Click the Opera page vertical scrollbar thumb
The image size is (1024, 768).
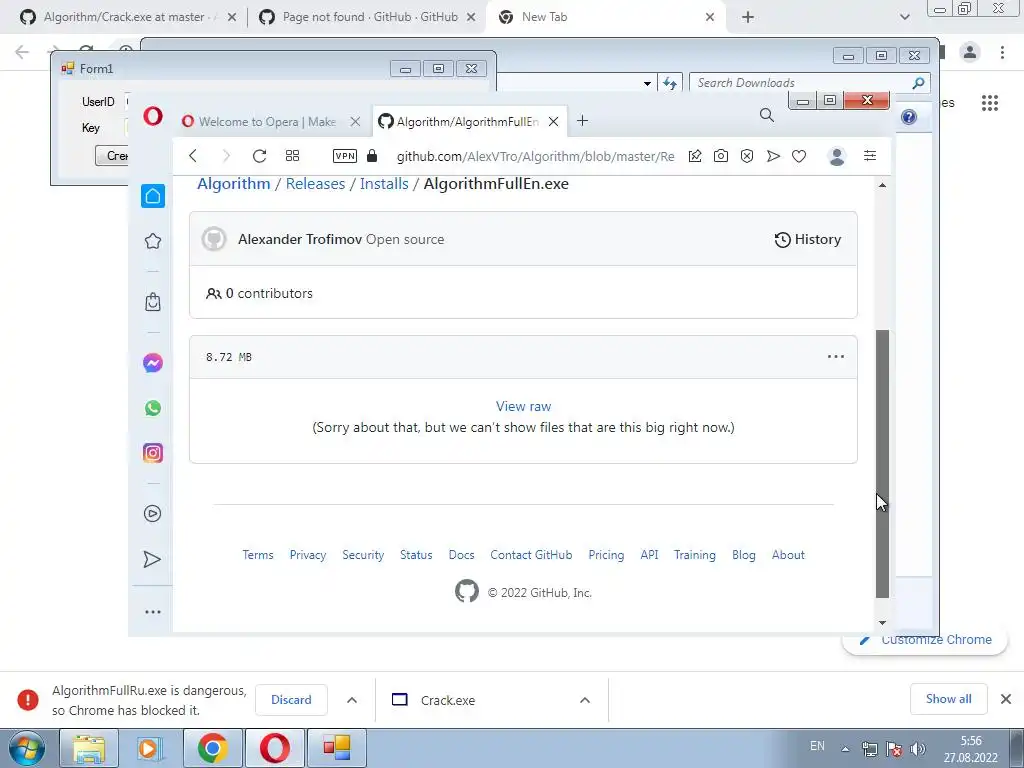pos(882,464)
